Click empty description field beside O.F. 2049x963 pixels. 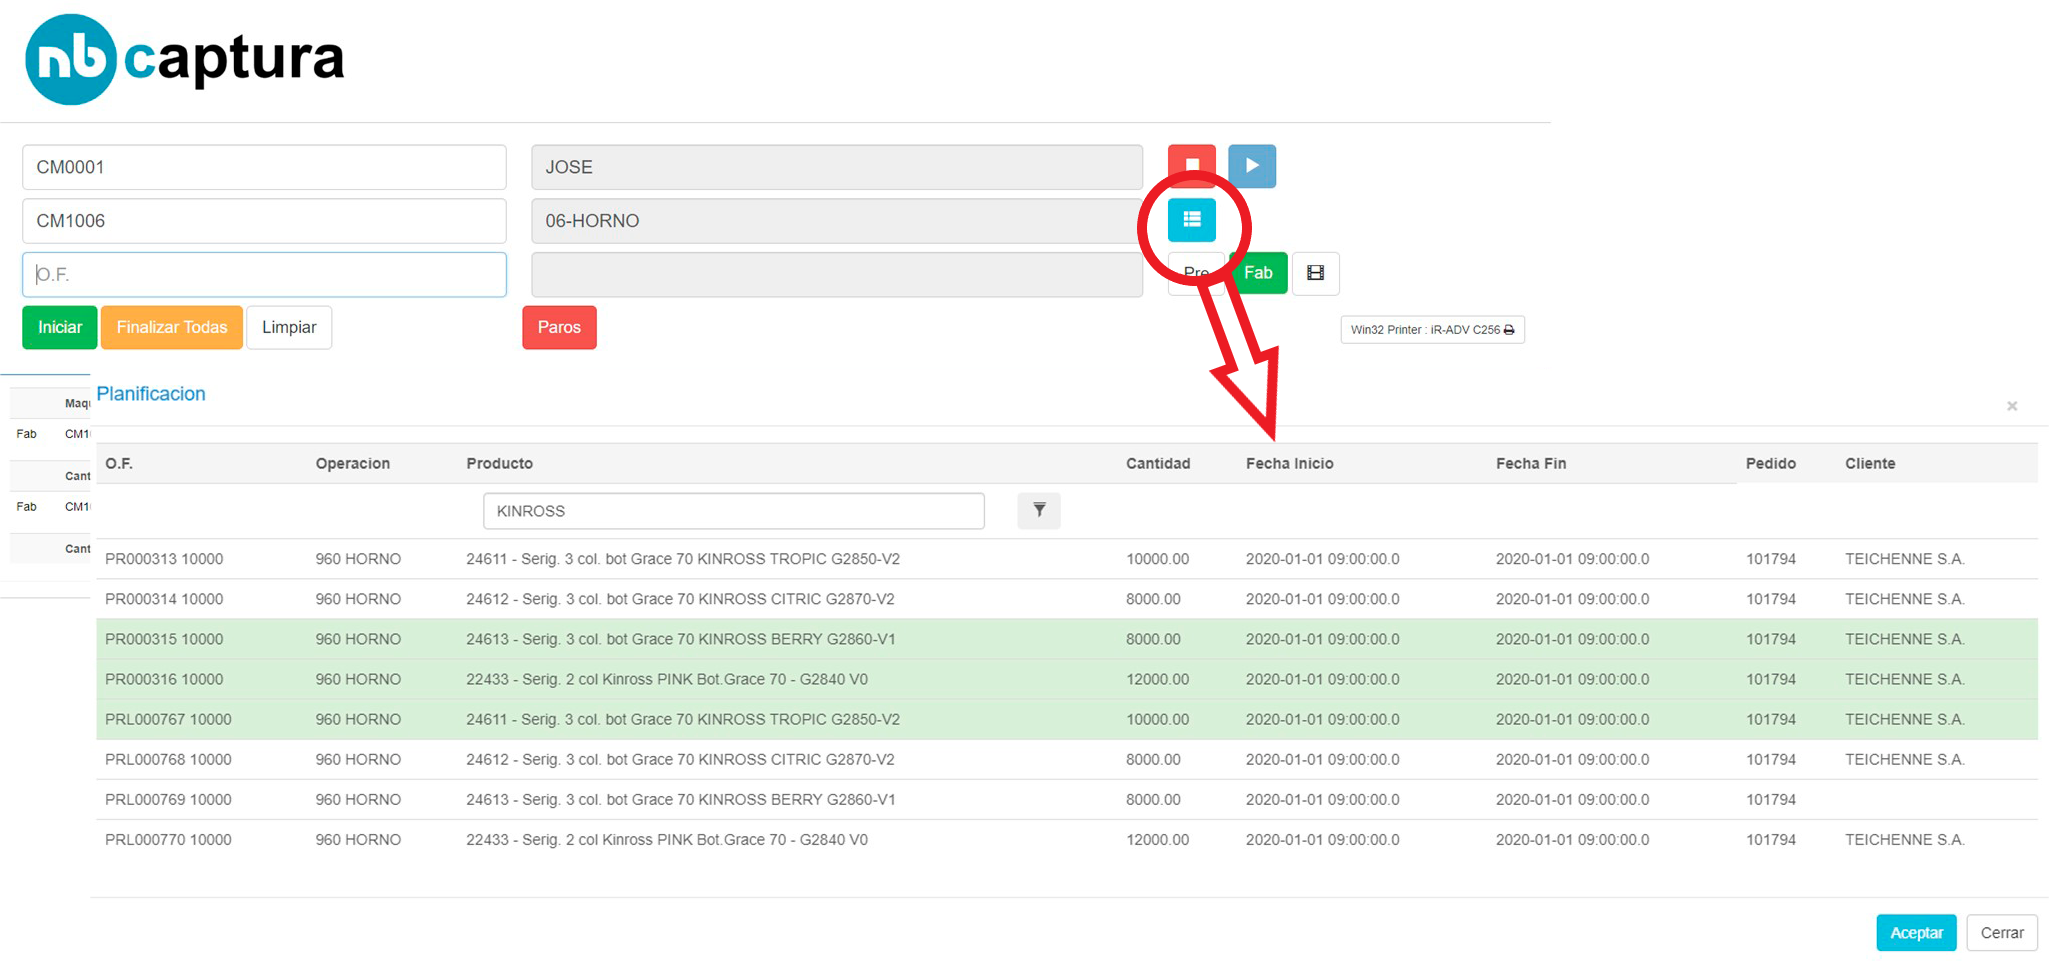[x=837, y=274]
